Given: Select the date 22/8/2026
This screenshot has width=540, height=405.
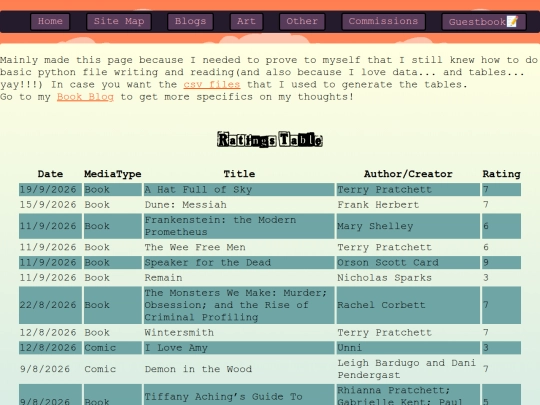Looking at the screenshot, I should point(50,305).
